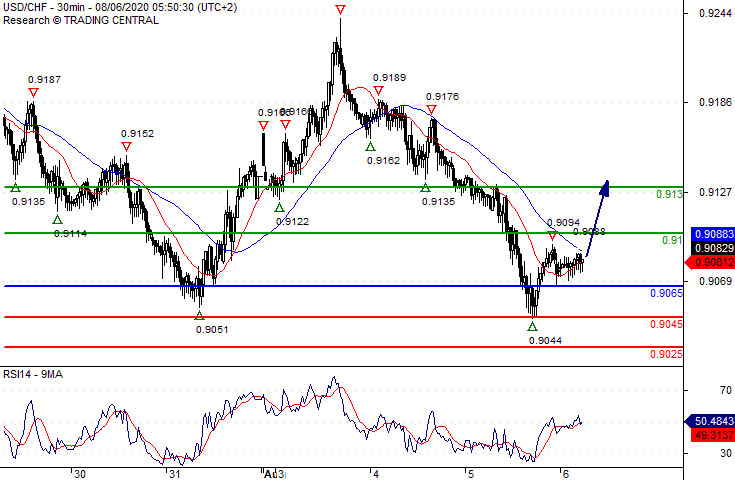Viewport: 735px width, 480px height.
Task: Click the red triangle marker under the 0.9187 label
Action: pos(33,92)
